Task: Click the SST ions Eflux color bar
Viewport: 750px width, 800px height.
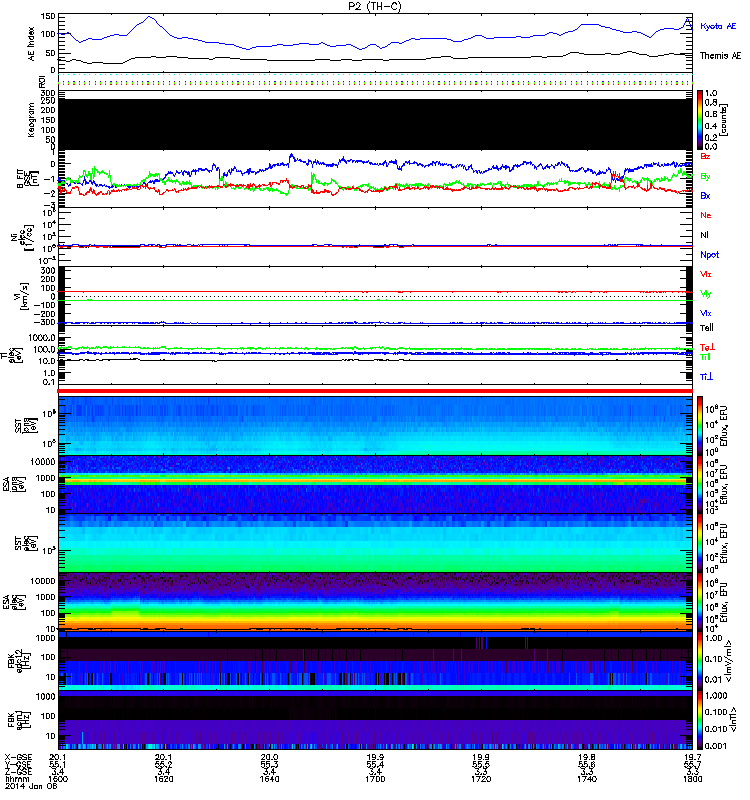Action: point(700,425)
